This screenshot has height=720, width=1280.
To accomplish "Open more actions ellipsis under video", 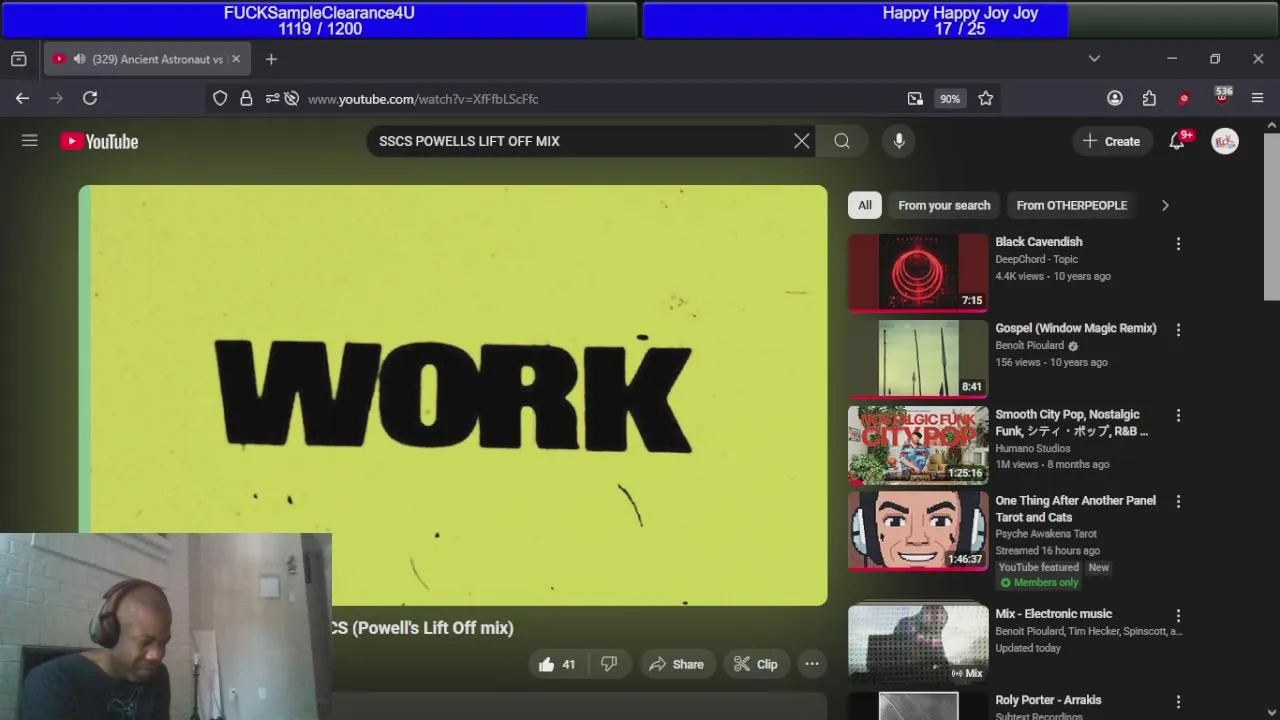I will click(812, 664).
